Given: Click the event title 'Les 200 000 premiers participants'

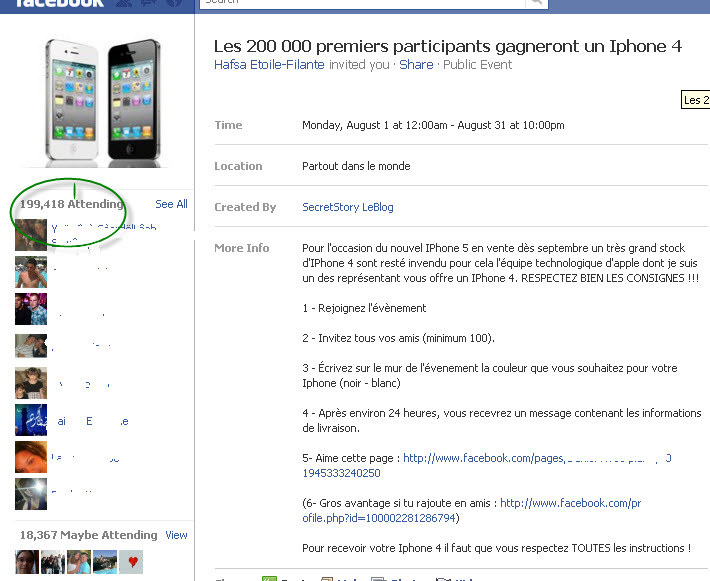Looking at the screenshot, I should (x=447, y=46).
